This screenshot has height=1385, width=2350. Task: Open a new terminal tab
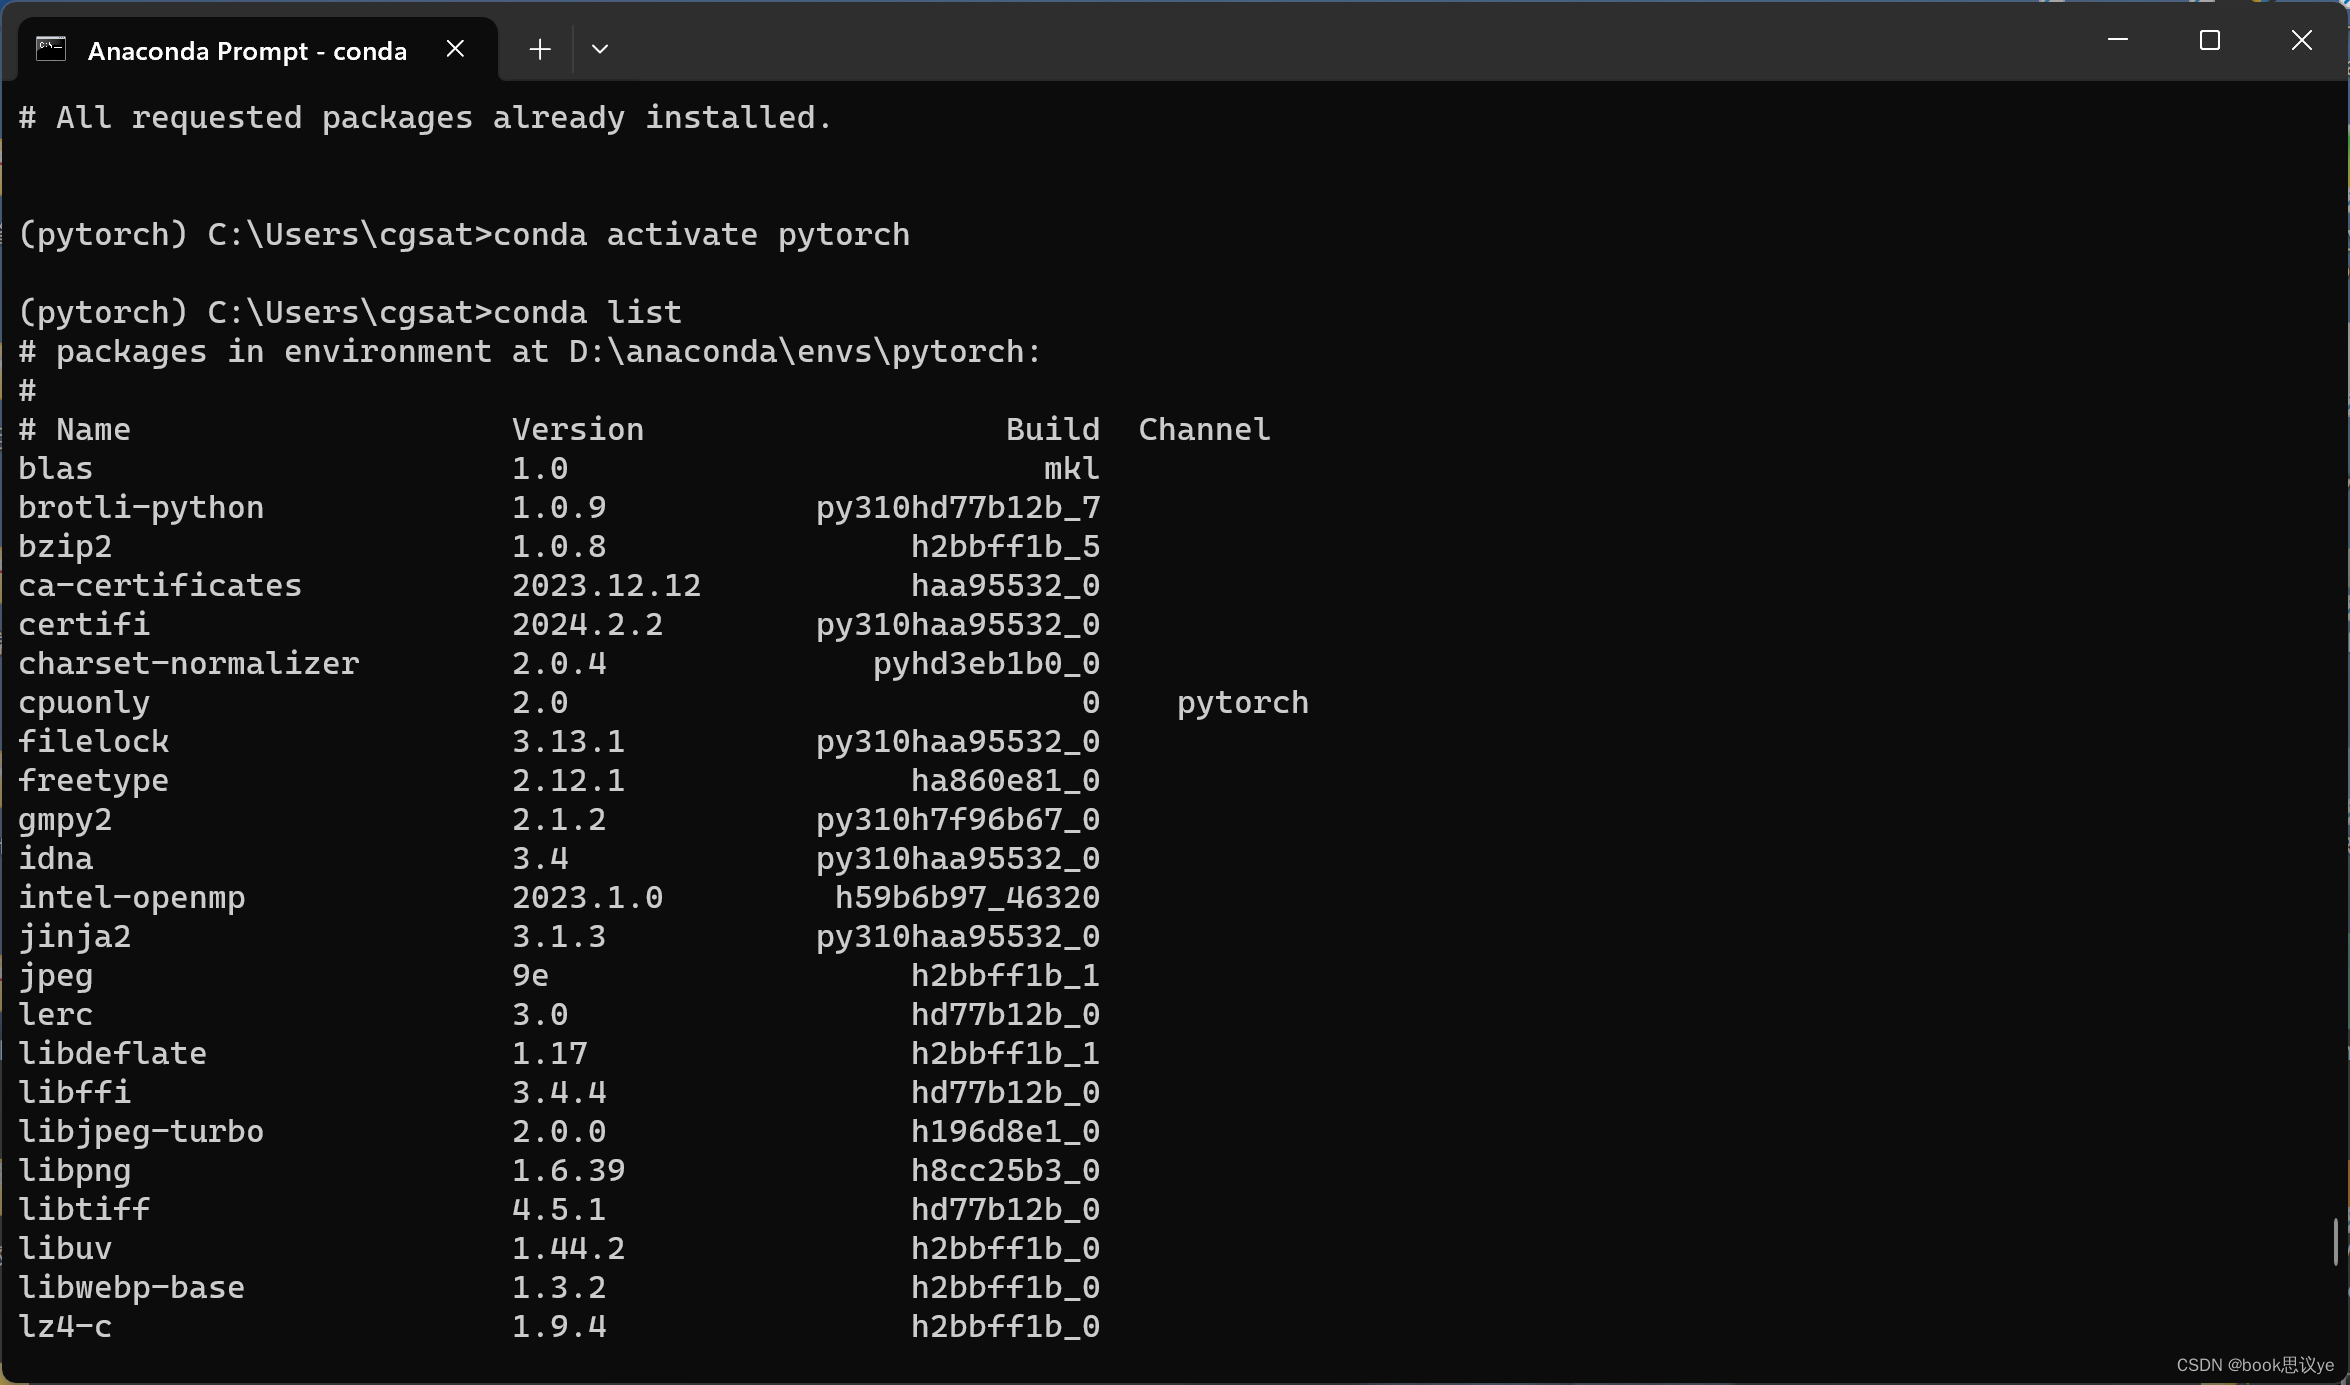coord(538,48)
